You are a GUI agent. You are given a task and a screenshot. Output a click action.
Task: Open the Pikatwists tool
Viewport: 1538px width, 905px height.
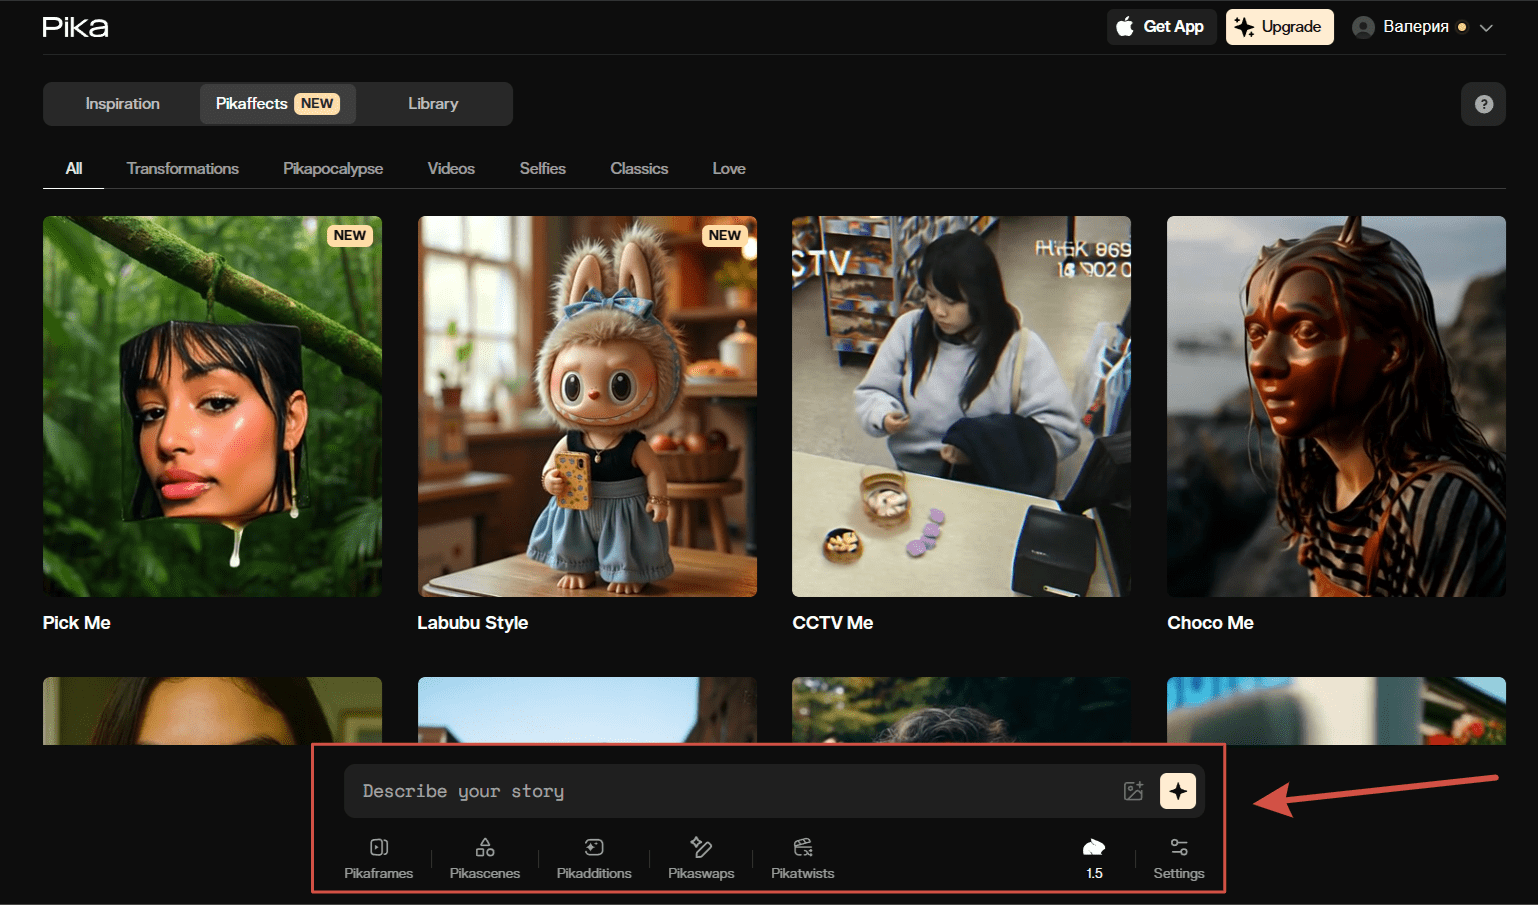(x=803, y=859)
